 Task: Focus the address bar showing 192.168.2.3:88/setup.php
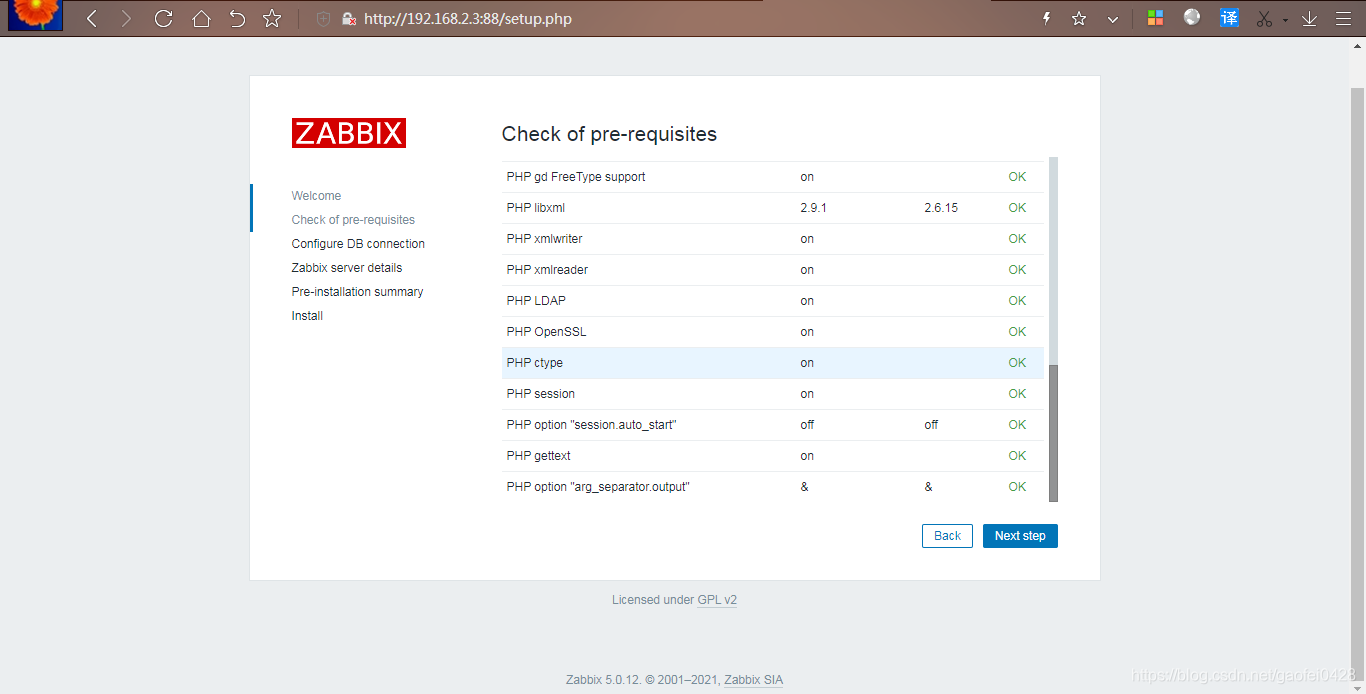(468, 18)
